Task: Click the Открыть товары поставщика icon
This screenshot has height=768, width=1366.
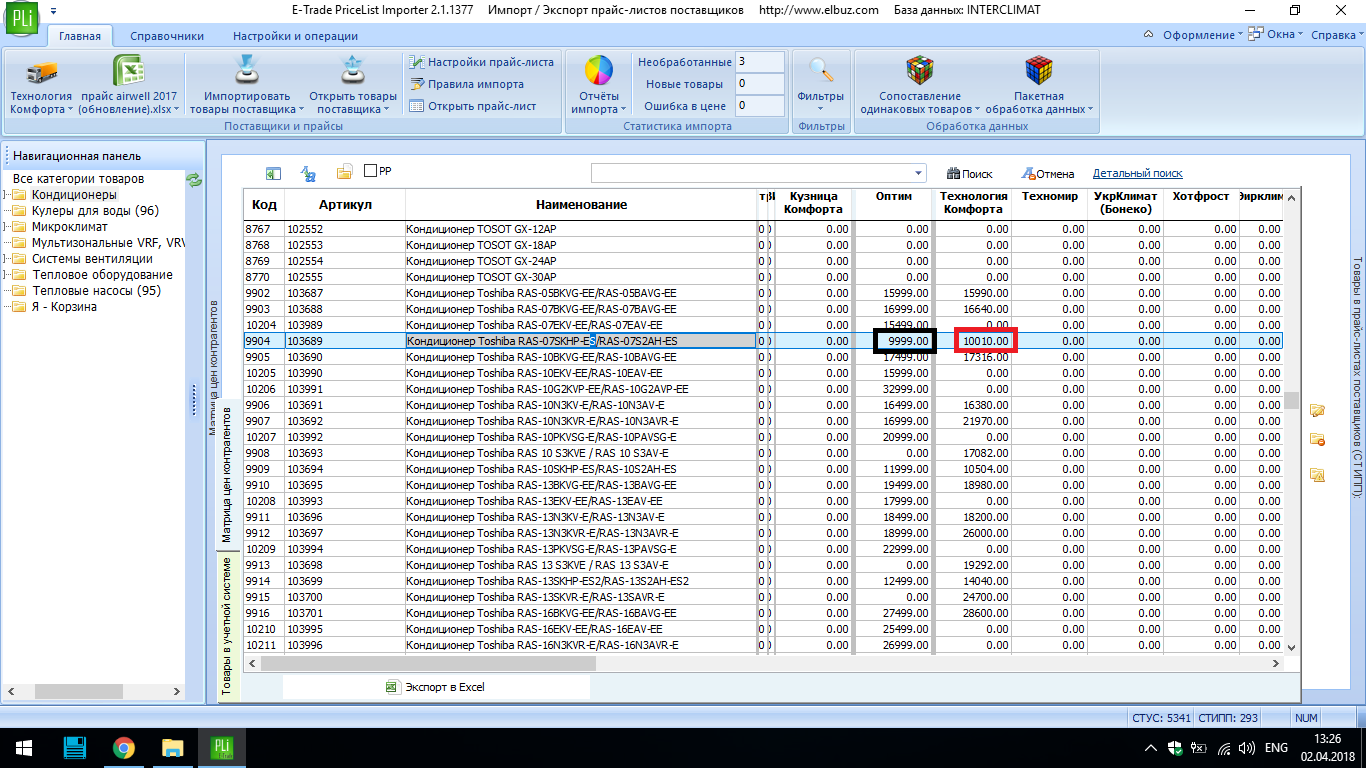Action: click(352, 70)
